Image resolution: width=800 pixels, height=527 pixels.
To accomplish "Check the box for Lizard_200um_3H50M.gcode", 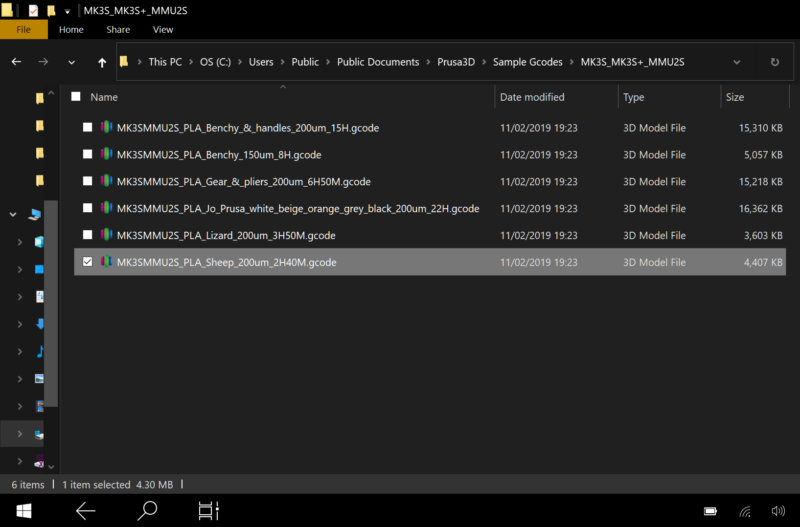I will [88, 235].
